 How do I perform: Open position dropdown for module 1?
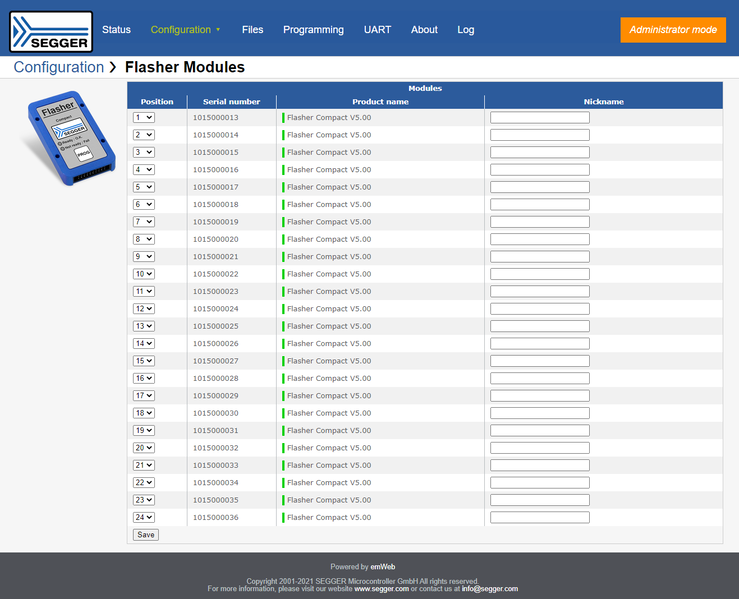pos(144,117)
